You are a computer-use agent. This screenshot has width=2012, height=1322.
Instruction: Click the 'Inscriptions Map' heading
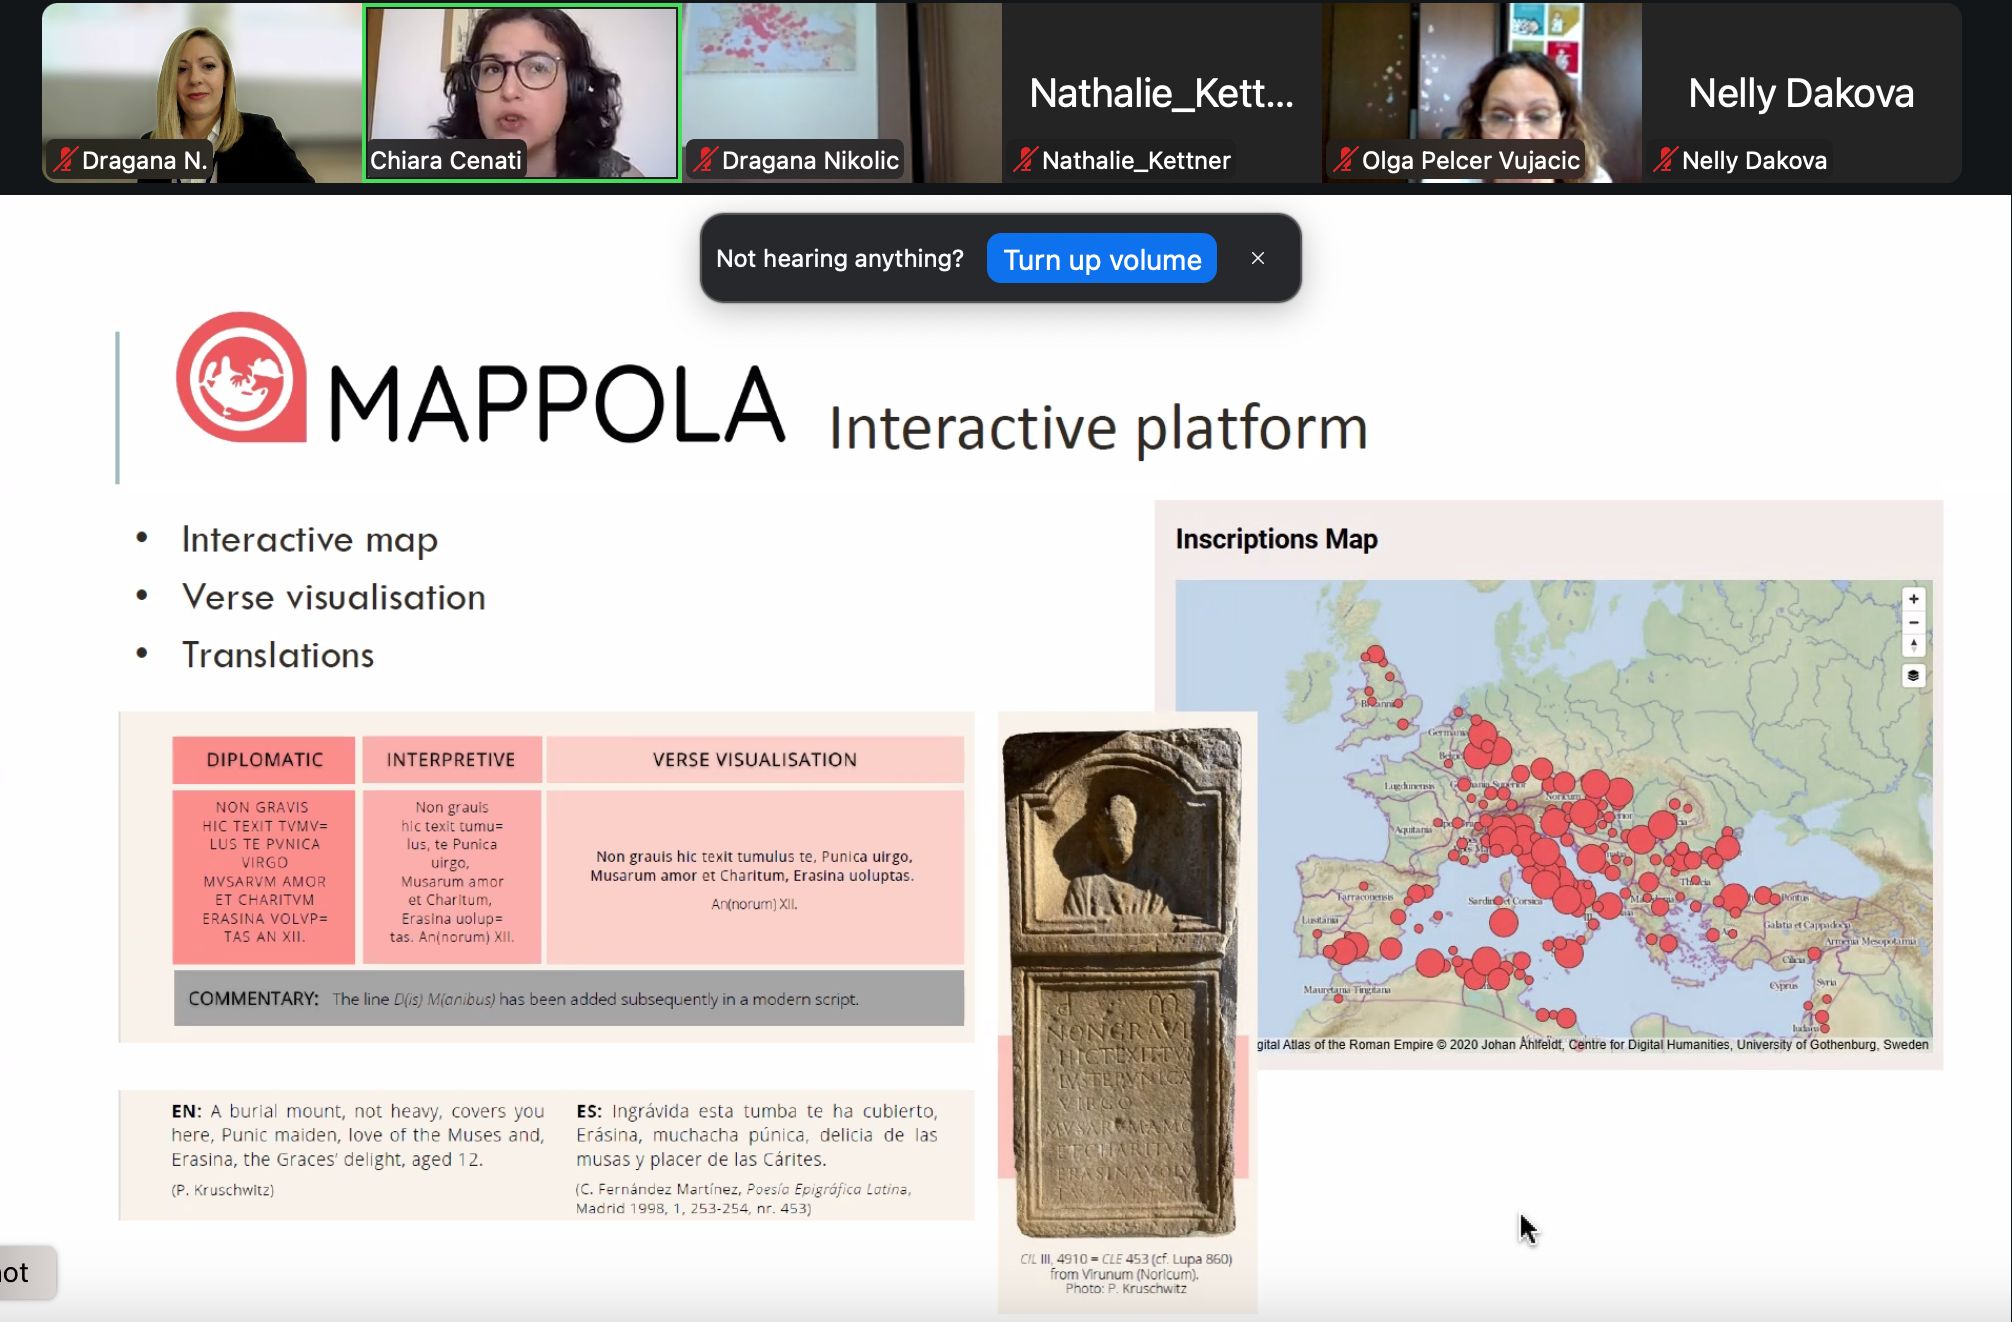1277,539
